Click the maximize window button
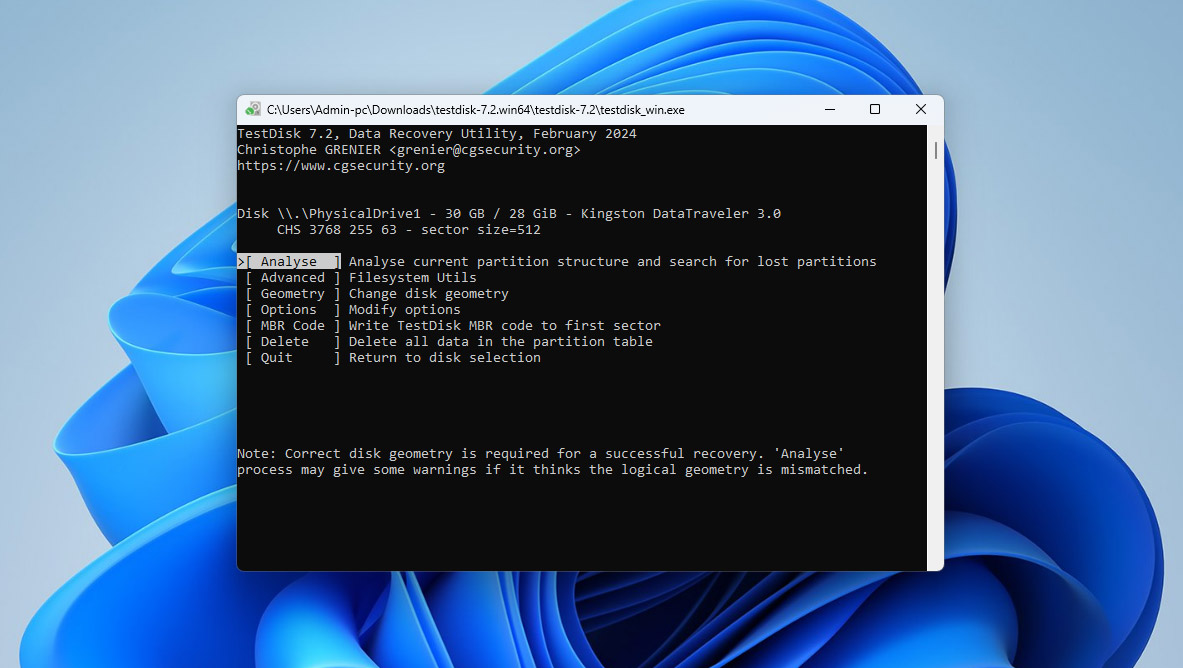Image resolution: width=1183 pixels, height=668 pixels. (x=874, y=109)
